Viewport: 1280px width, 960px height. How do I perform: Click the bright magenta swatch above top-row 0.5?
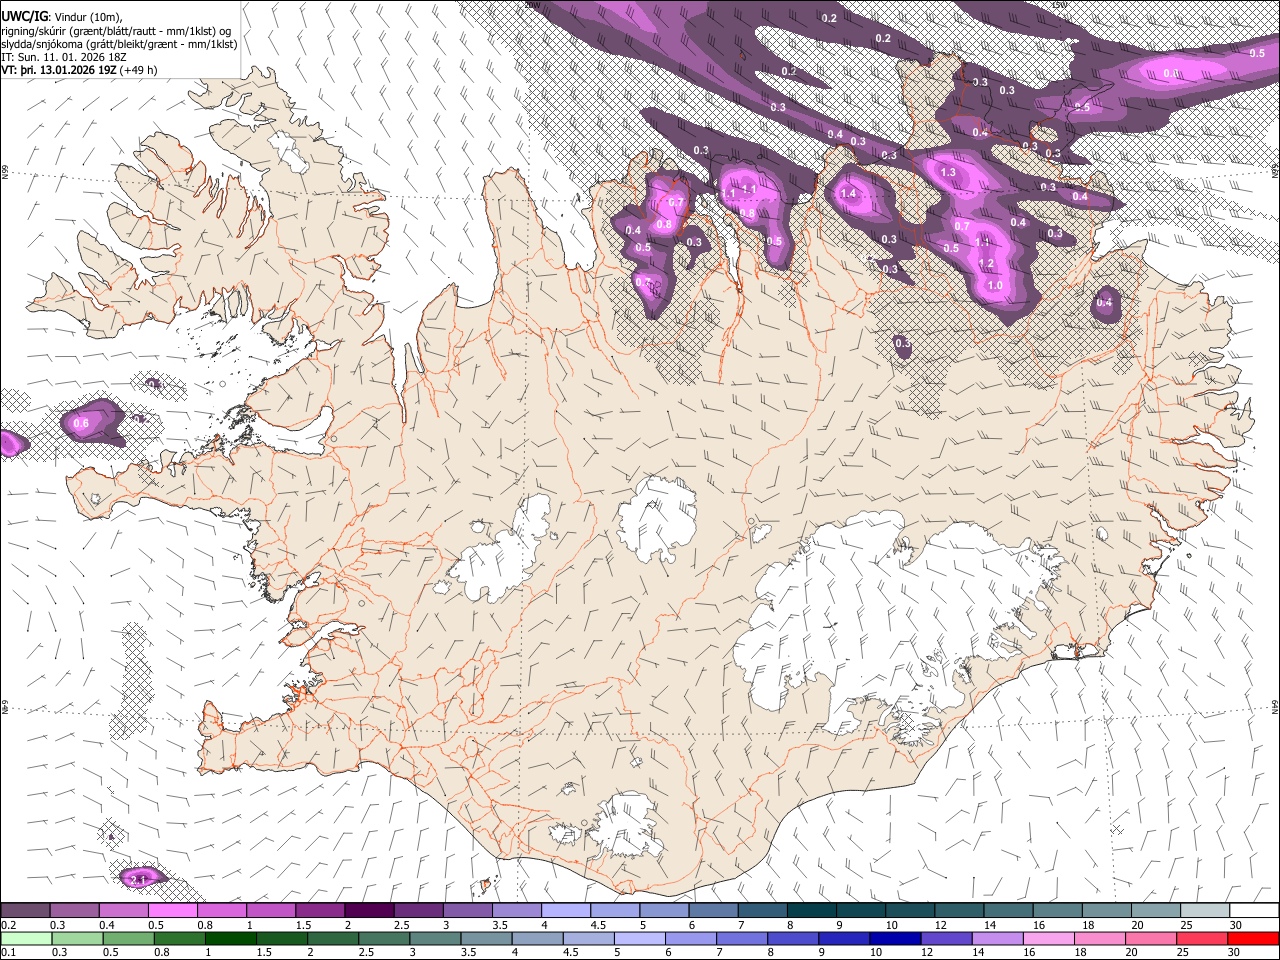pos(172,911)
